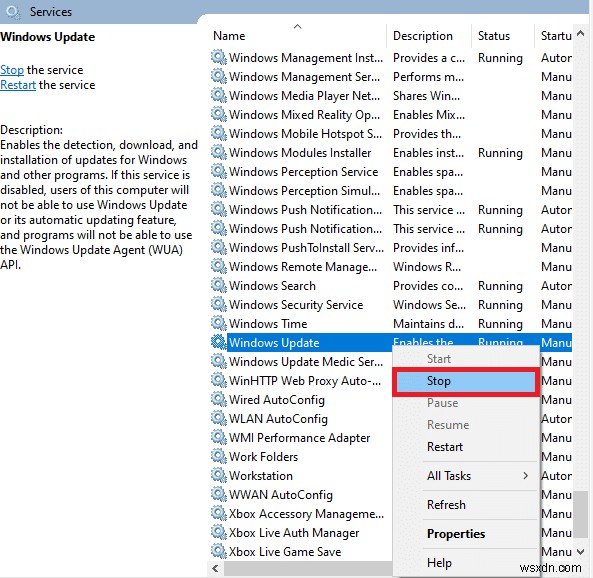Select the Windows Update Medic Ser... name

click(306, 362)
